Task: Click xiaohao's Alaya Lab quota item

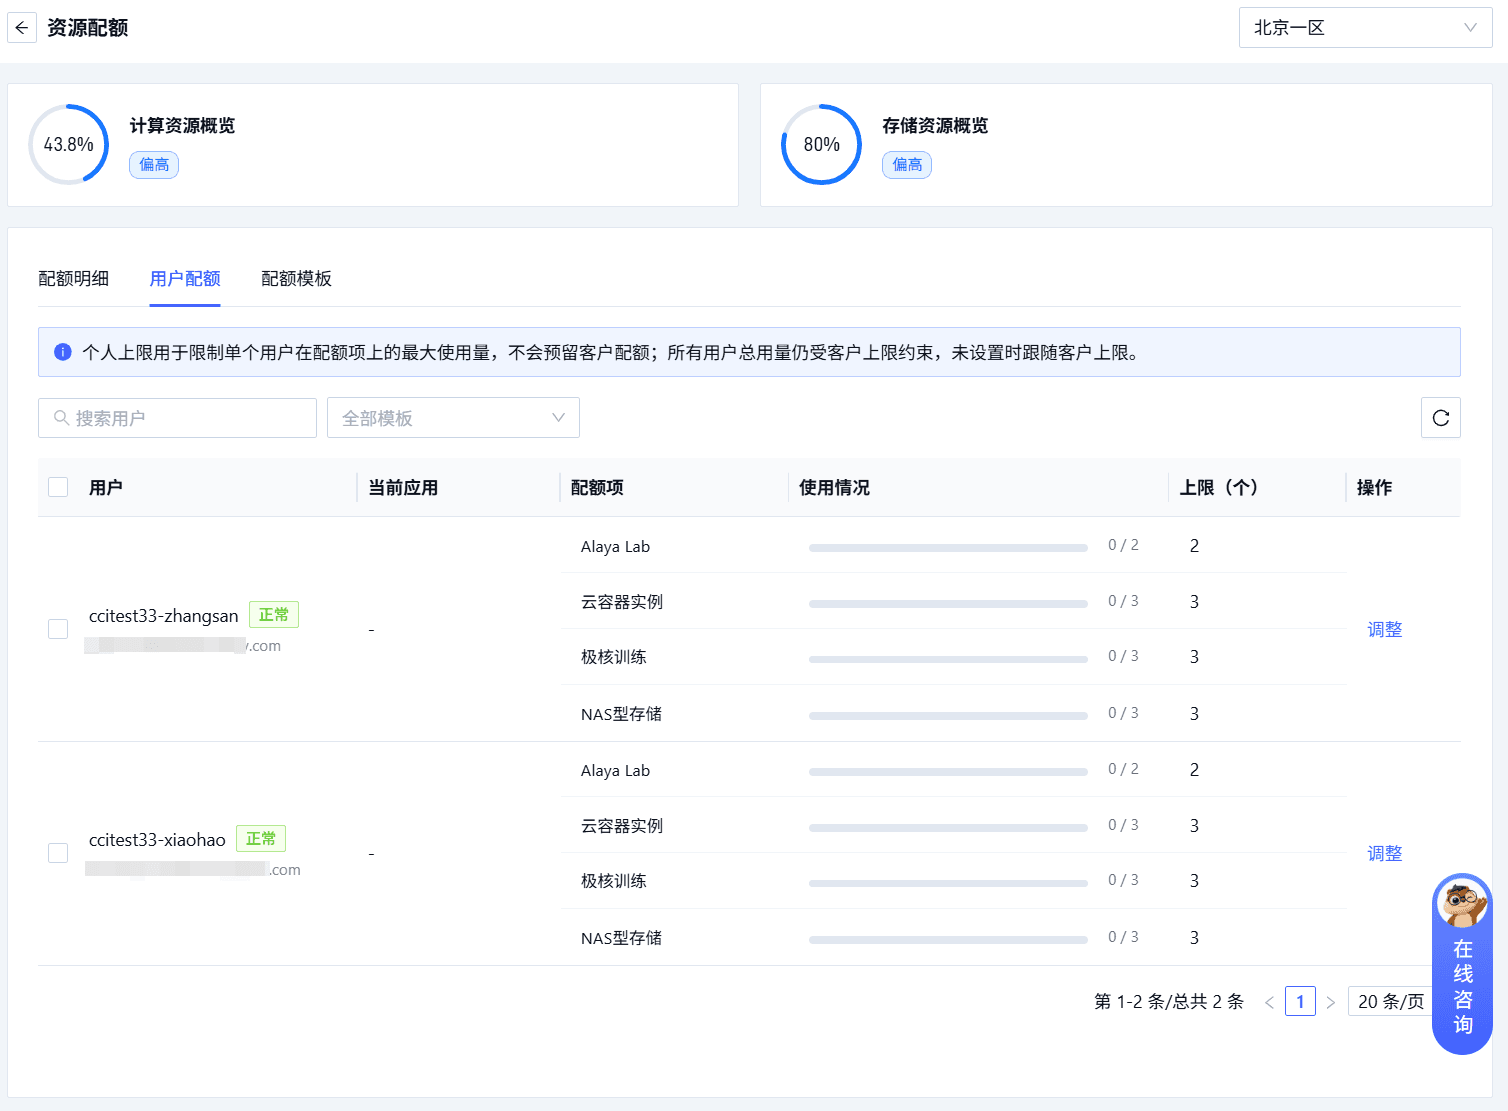Action: [x=615, y=771]
